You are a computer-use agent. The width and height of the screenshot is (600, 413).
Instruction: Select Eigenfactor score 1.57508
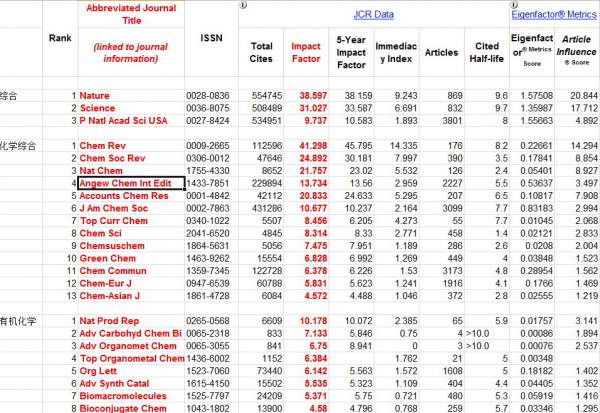[536, 96]
